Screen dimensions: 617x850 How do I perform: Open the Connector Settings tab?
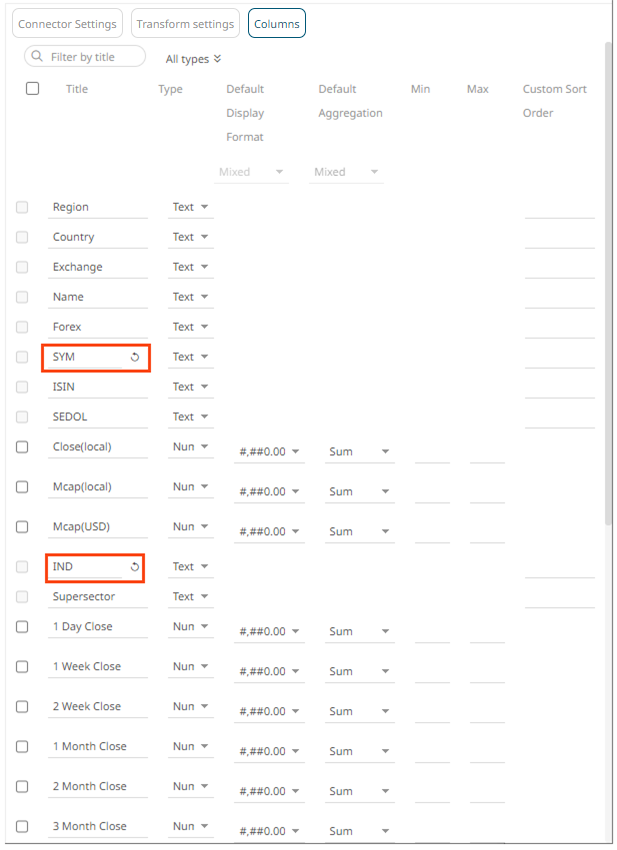pyautogui.click(x=67, y=24)
